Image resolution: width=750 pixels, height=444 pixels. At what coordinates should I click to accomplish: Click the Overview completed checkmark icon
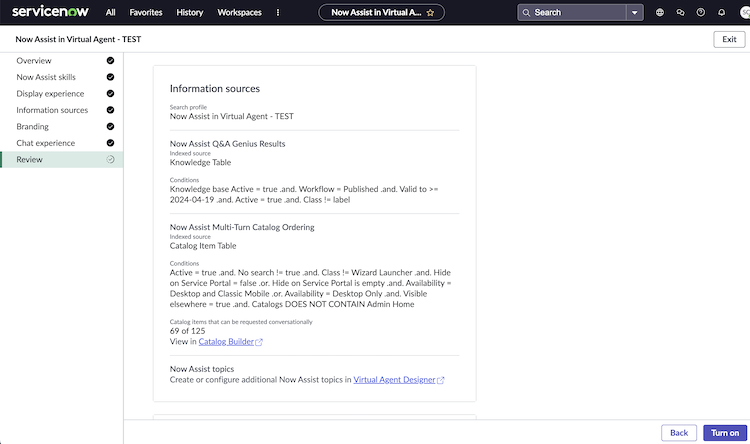click(x=110, y=60)
